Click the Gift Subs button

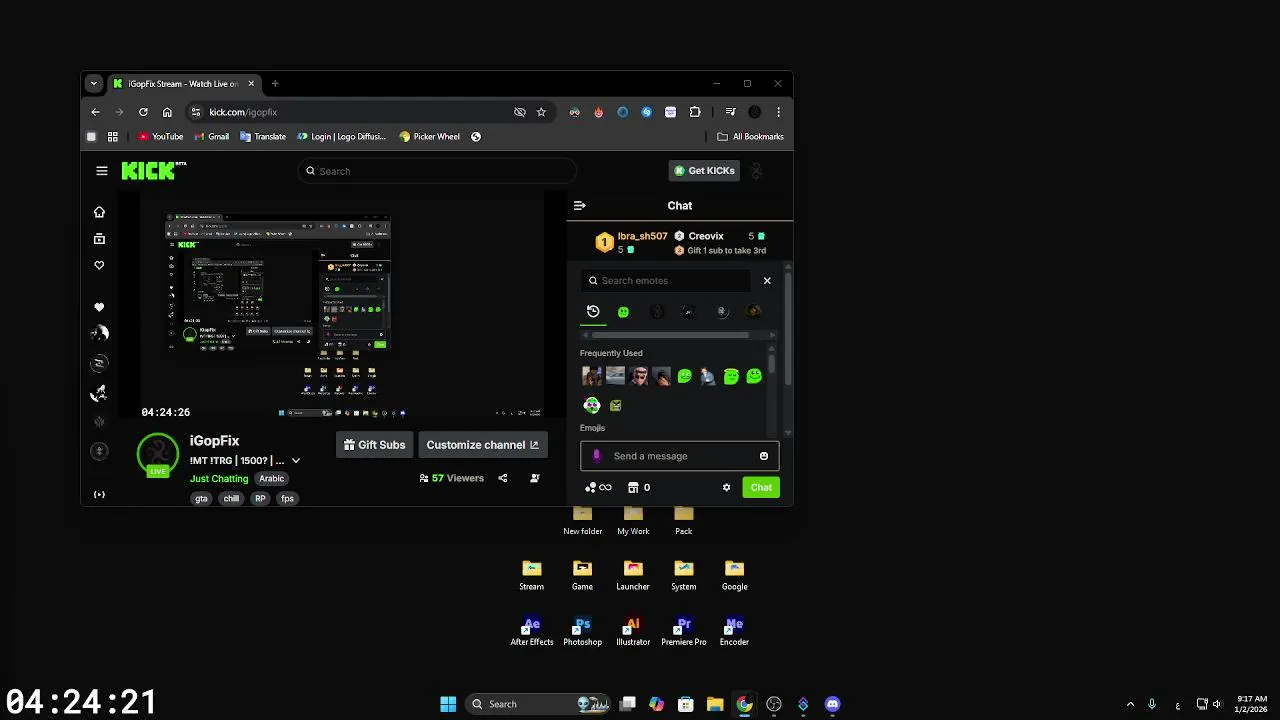pos(374,445)
